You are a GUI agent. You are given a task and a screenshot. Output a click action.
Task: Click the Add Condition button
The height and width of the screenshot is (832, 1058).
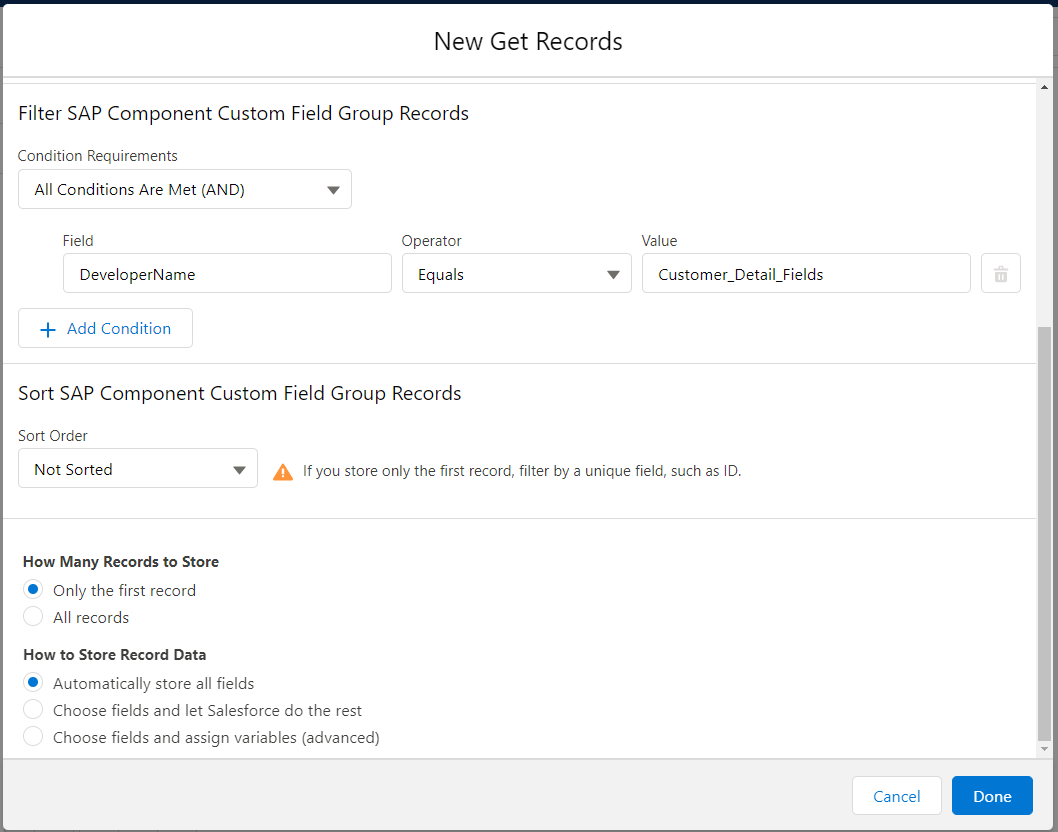105,329
